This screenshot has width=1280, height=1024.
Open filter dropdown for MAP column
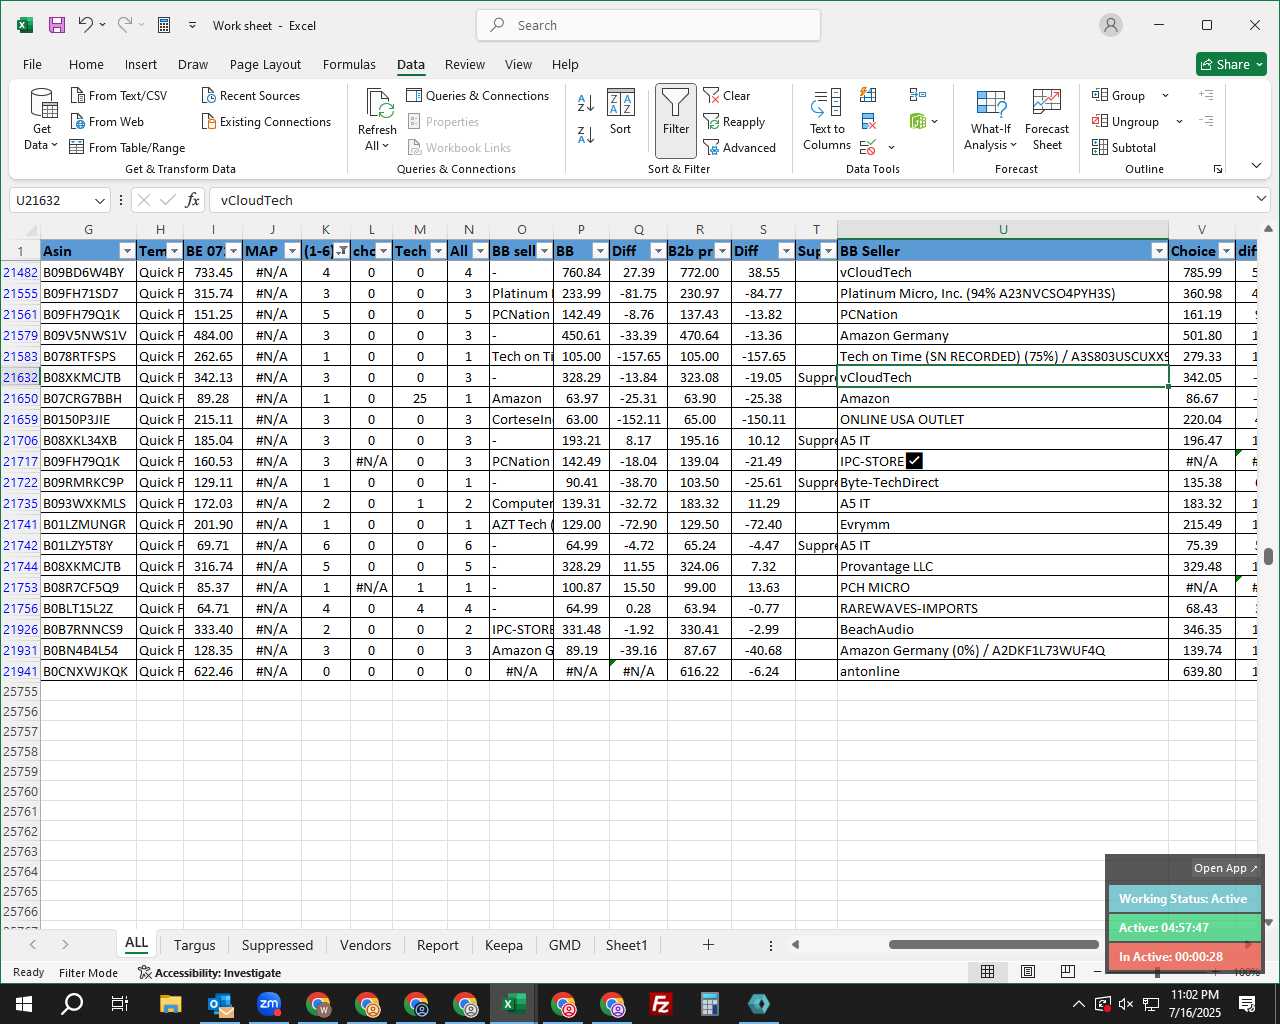pyautogui.click(x=292, y=251)
